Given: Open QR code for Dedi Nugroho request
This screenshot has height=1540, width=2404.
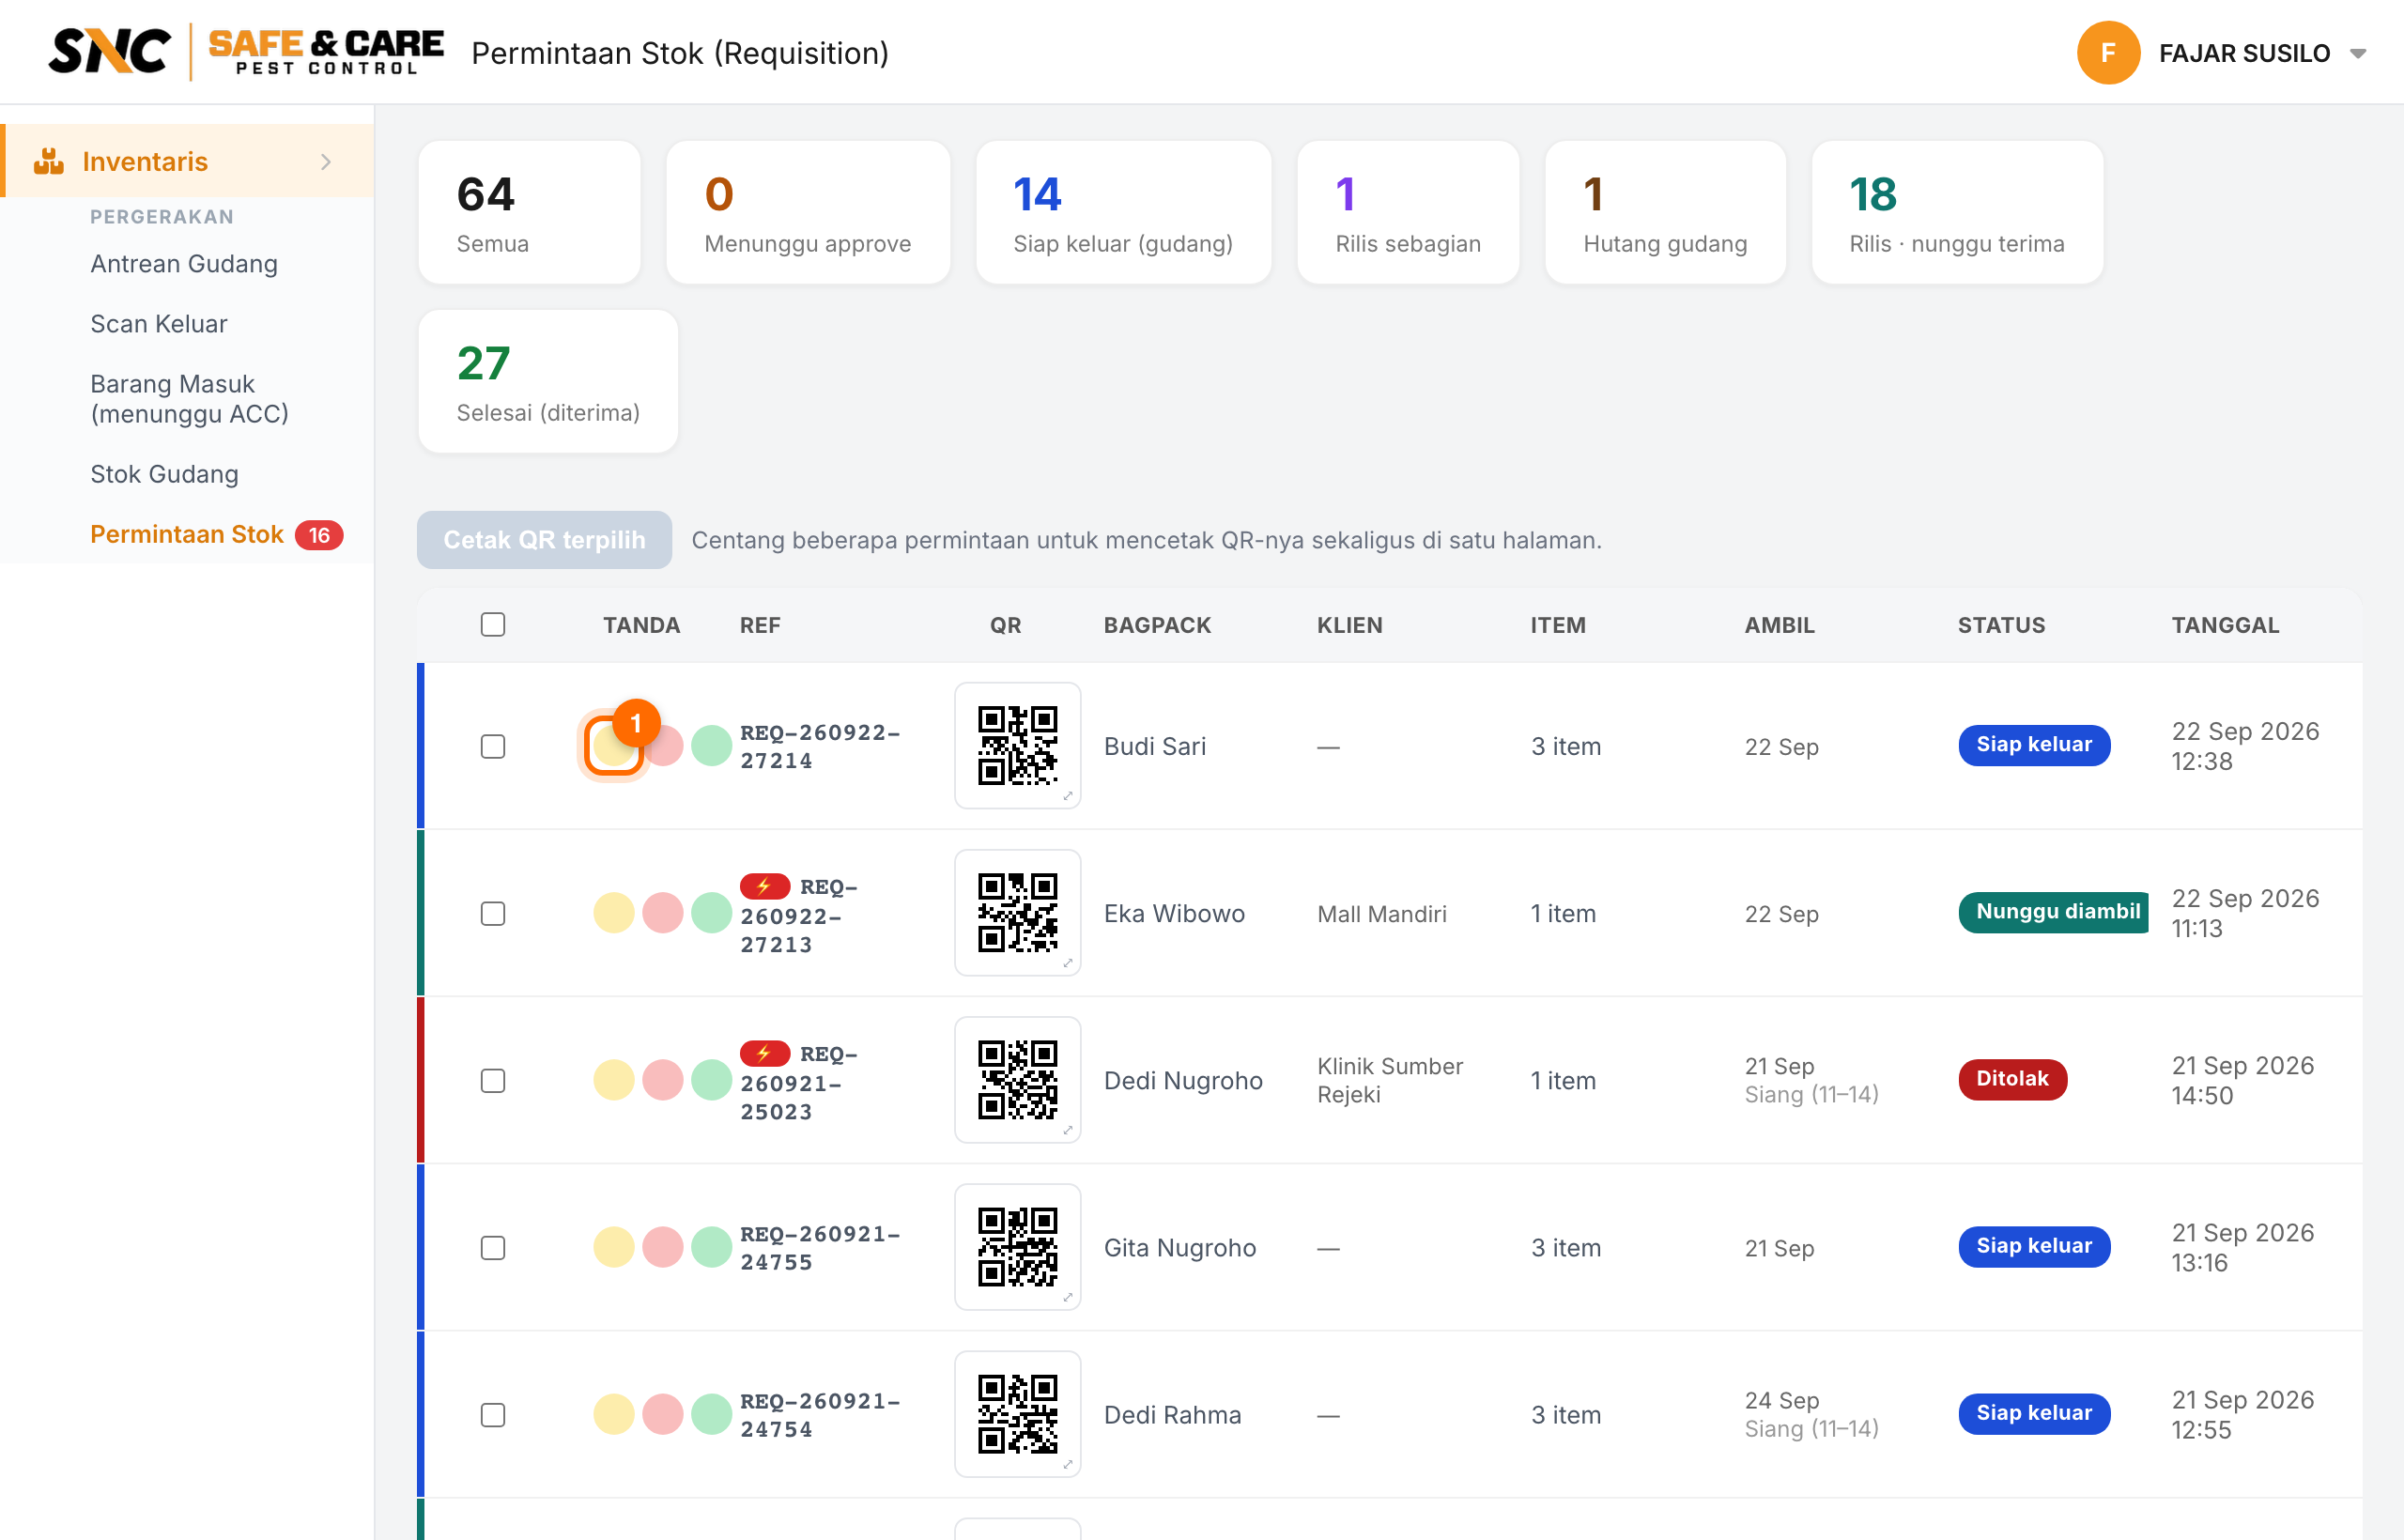Looking at the screenshot, I should 1017,1080.
